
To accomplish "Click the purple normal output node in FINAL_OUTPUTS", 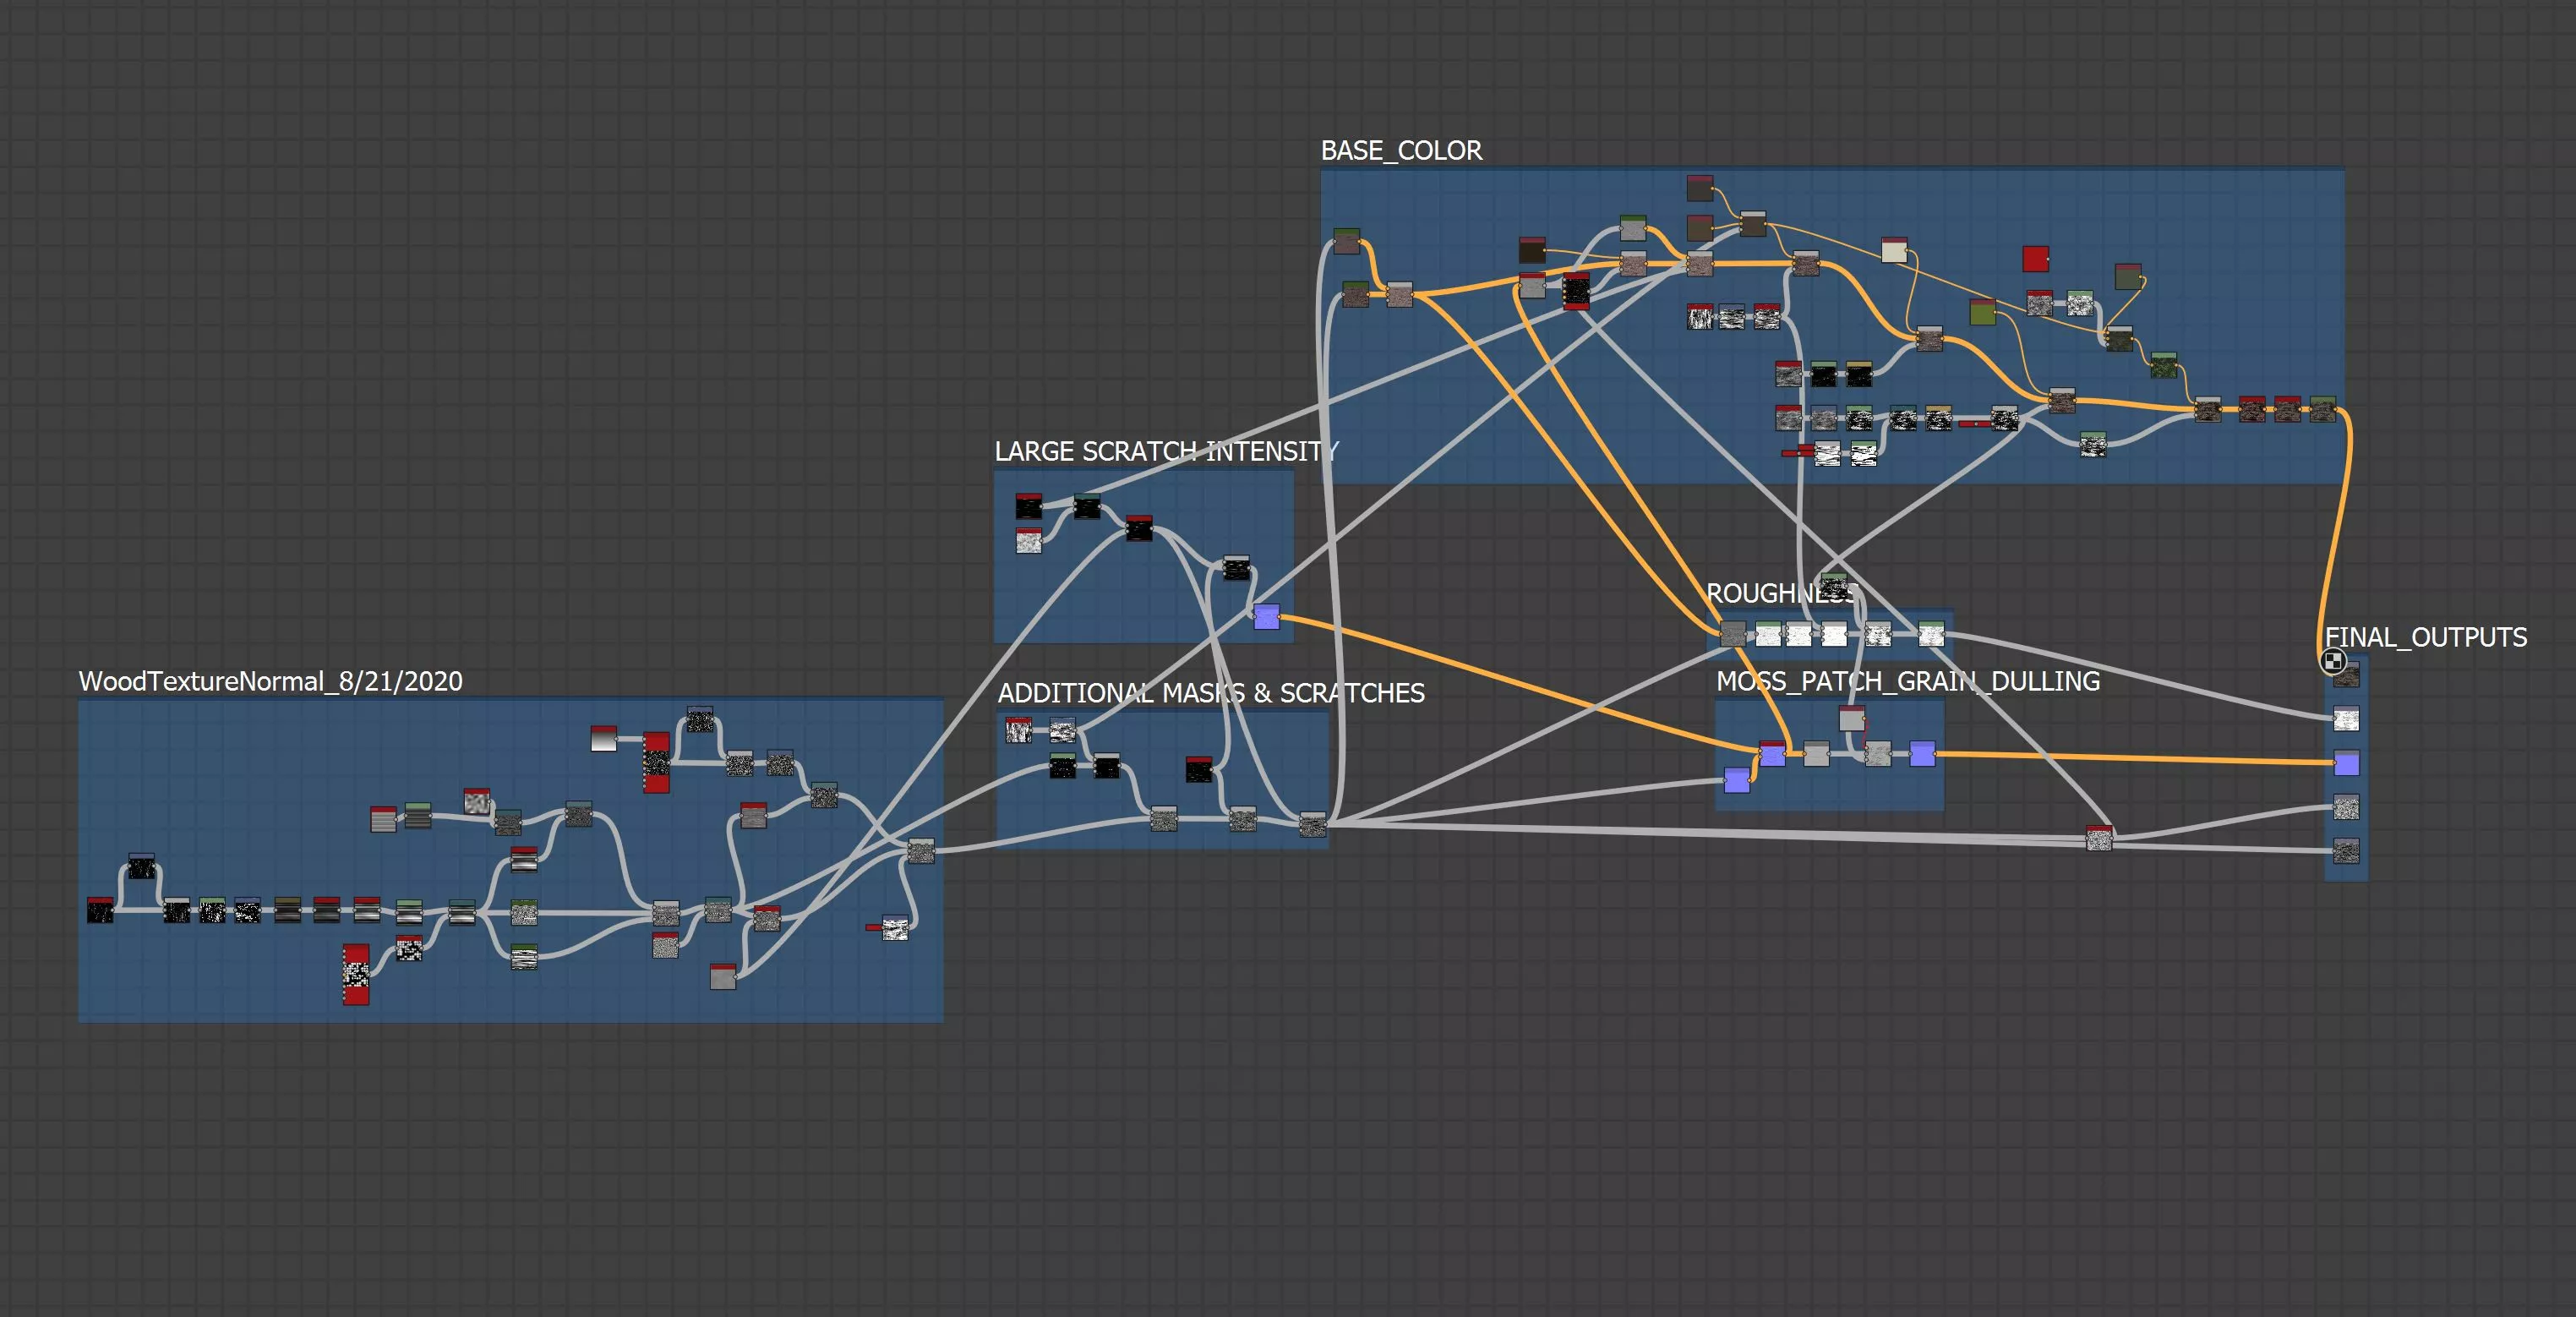I will tap(2346, 764).
